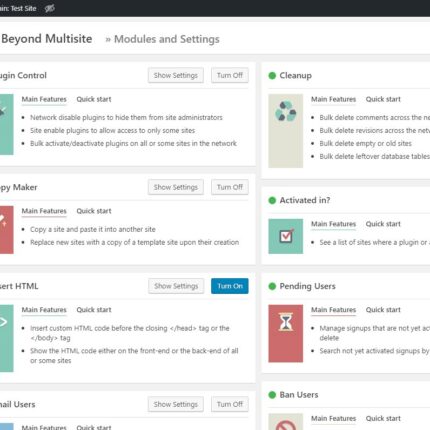Click 'Replace new sites with a copy' text
The width and height of the screenshot is (430, 430).
click(x=134, y=242)
